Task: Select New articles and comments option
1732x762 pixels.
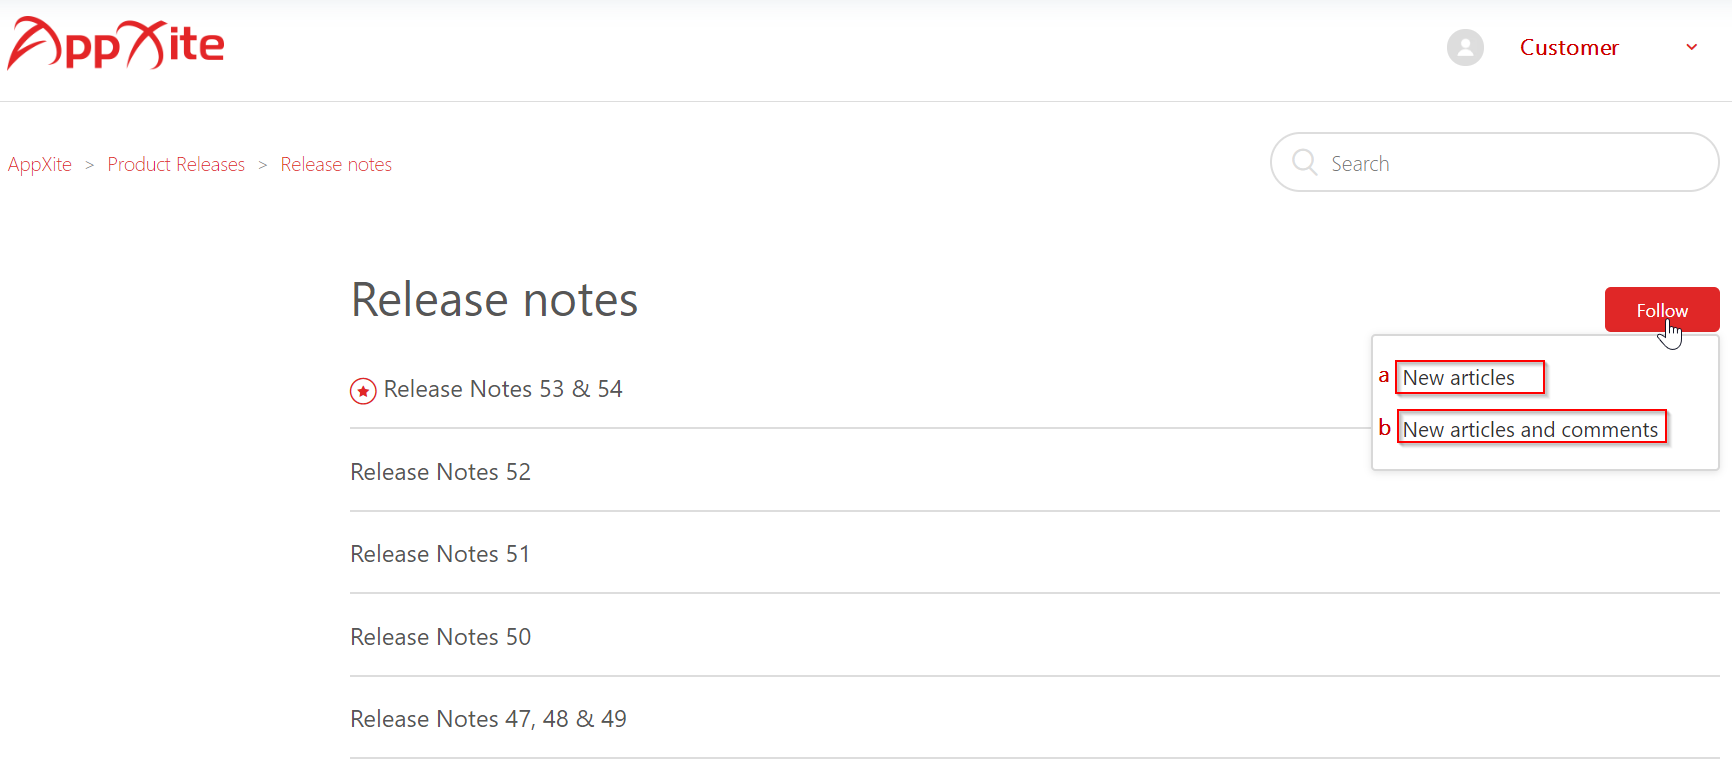Action: (x=1530, y=429)
